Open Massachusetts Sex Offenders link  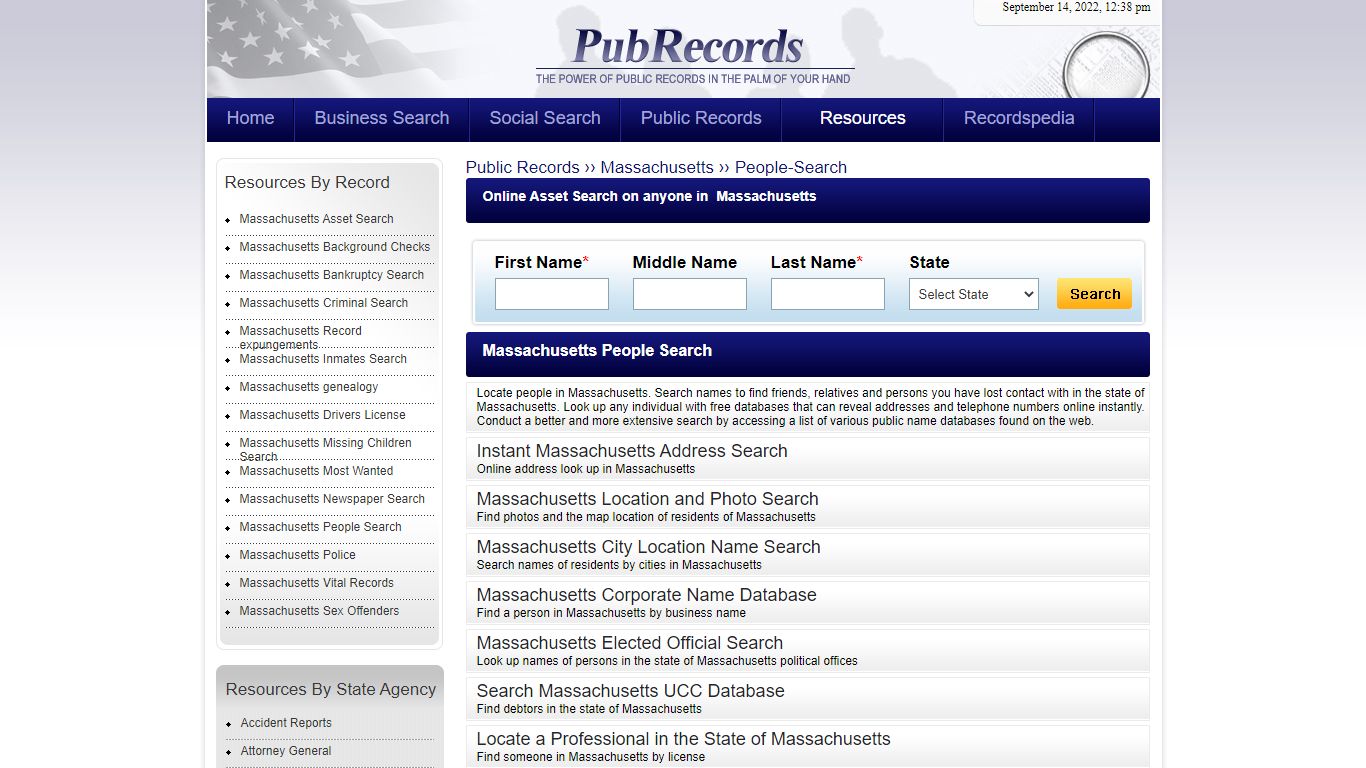pyautogui.click(x=319, y=611)
